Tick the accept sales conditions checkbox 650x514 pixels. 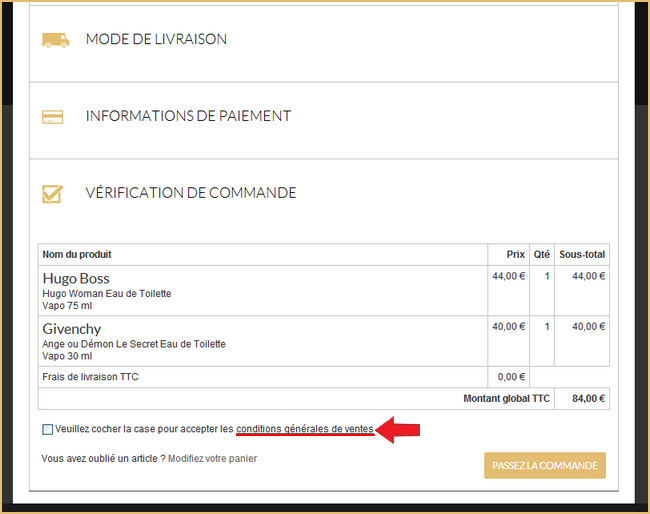point(48,429)
